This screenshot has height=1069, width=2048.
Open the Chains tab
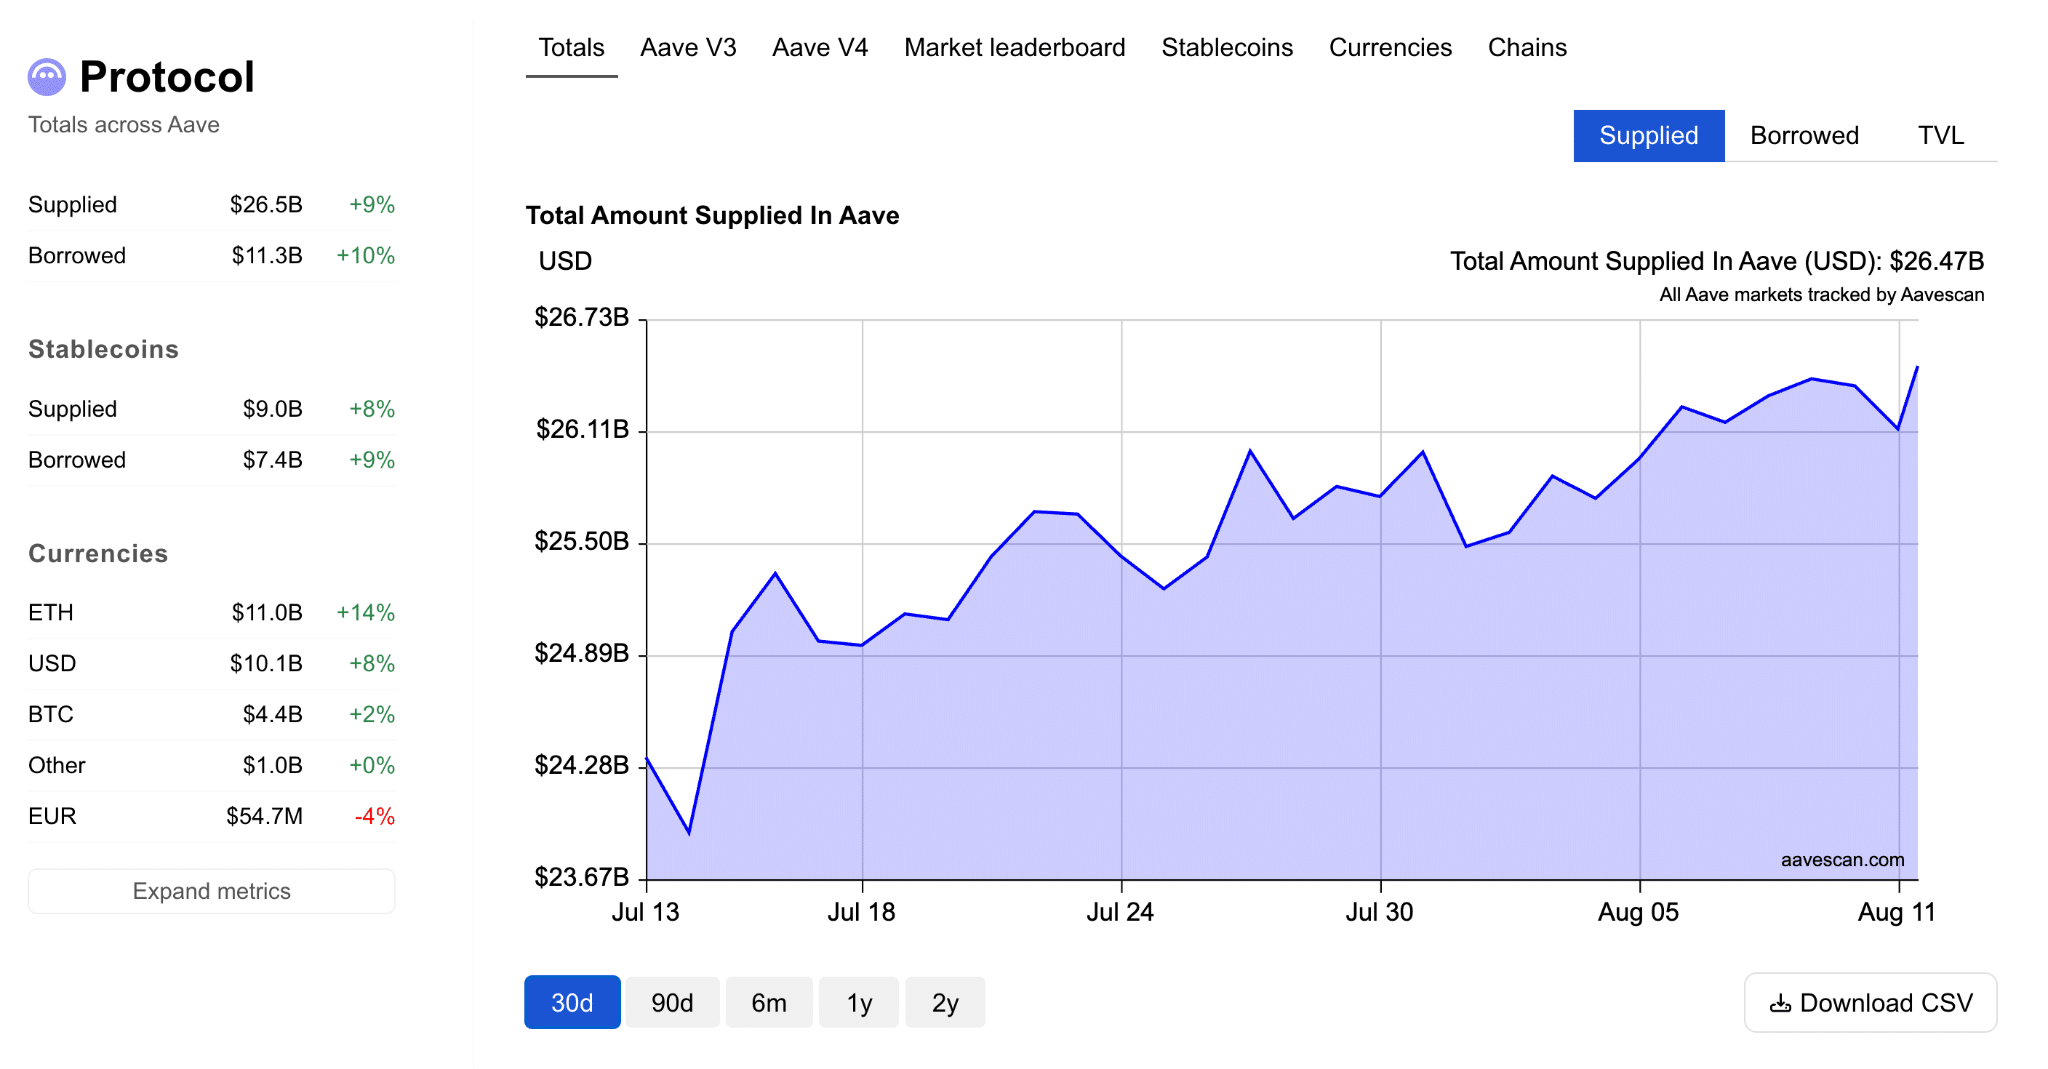coord(1527,48)
